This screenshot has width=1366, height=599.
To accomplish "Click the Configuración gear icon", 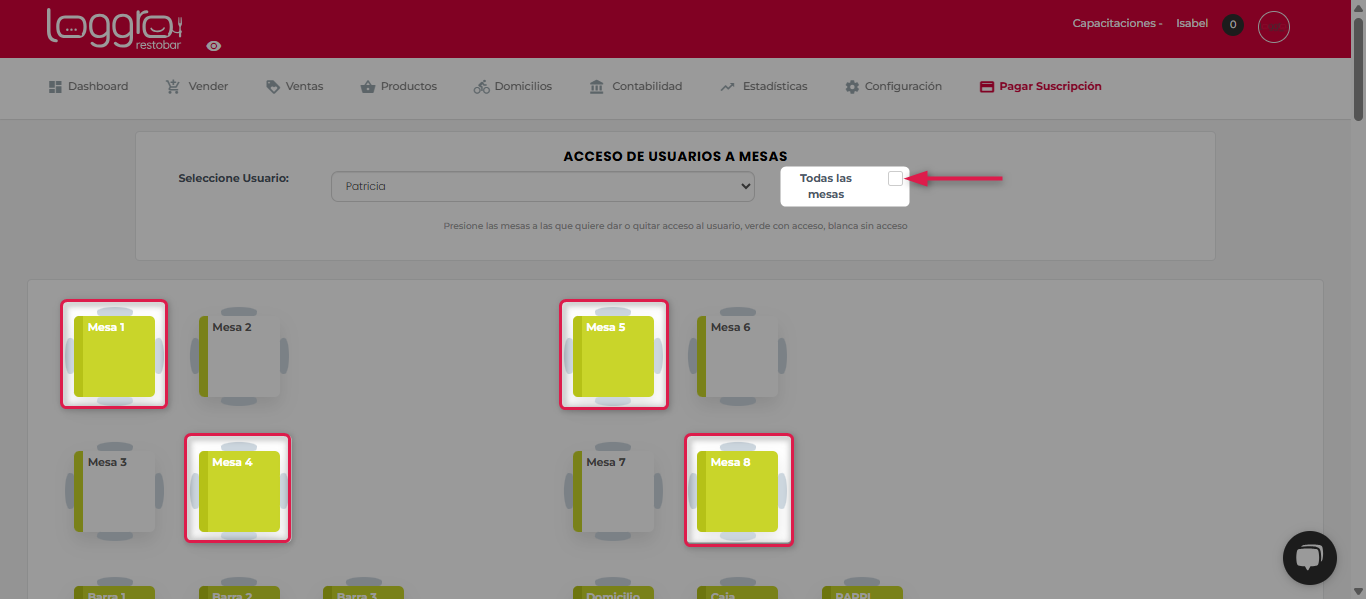I will (x=852, y=87).
